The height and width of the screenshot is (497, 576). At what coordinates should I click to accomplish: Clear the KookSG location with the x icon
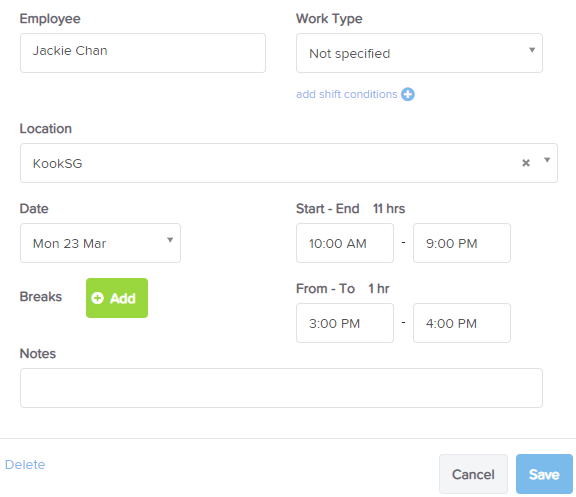pyautogui.click(x=526, y=163)
